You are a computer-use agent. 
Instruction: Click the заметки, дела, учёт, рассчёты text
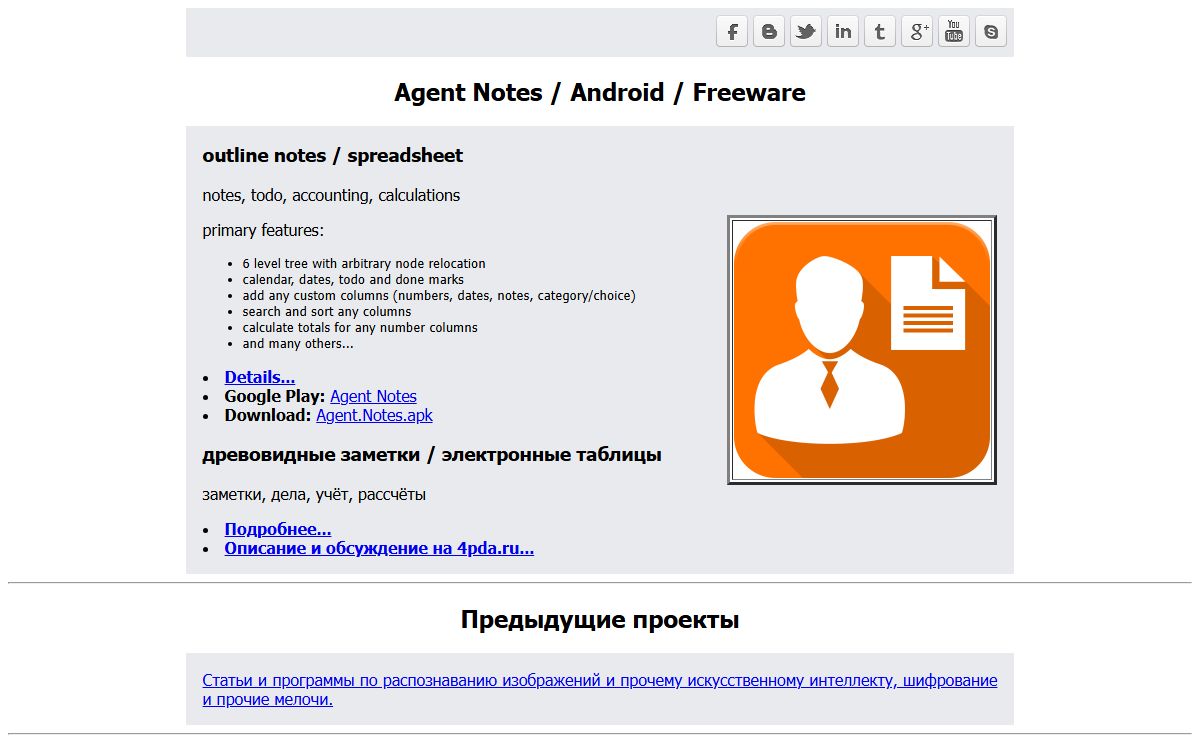(314, 494)
